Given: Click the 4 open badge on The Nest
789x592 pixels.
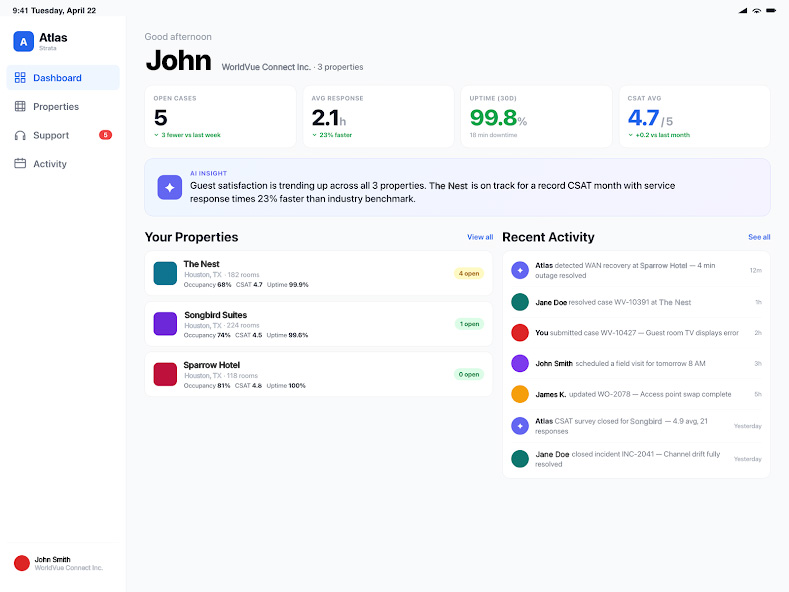Looking at the screenshot, I should 468,273.
